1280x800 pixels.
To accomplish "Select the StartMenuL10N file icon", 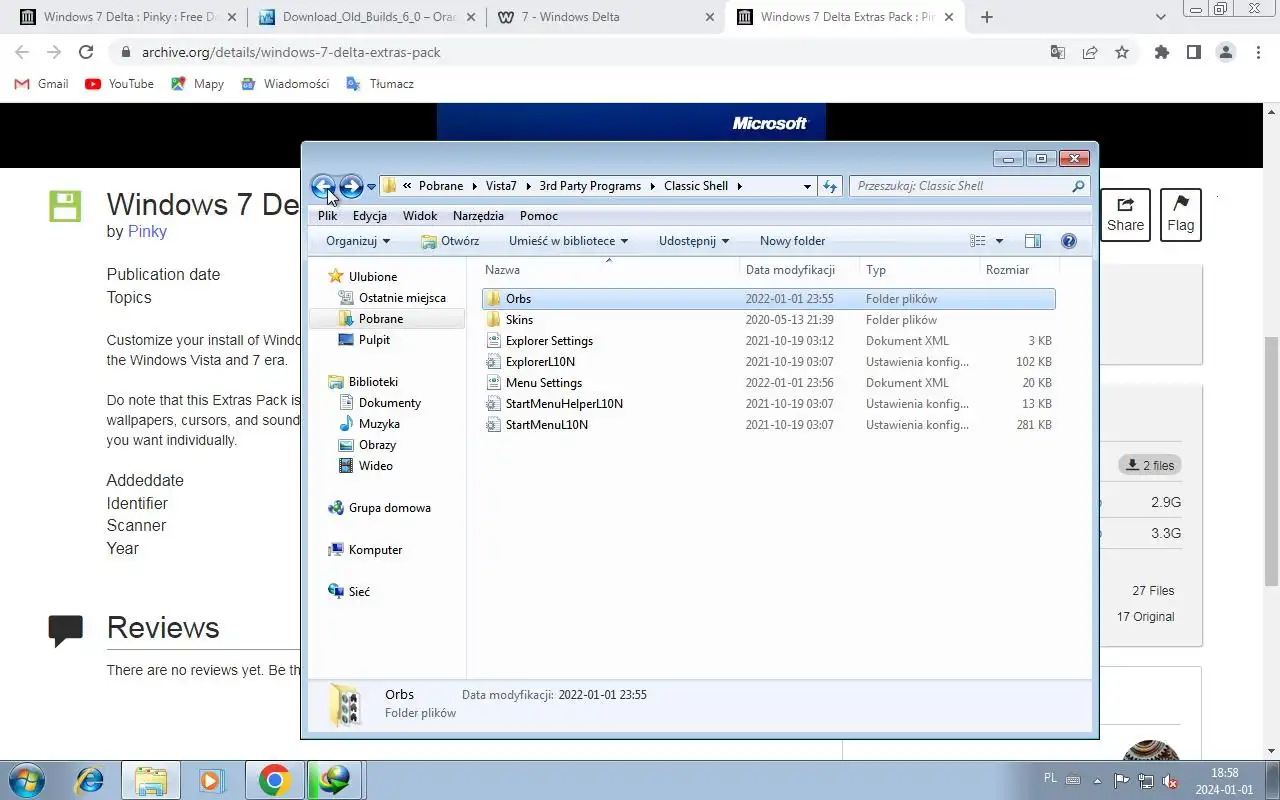I will 493,425.
